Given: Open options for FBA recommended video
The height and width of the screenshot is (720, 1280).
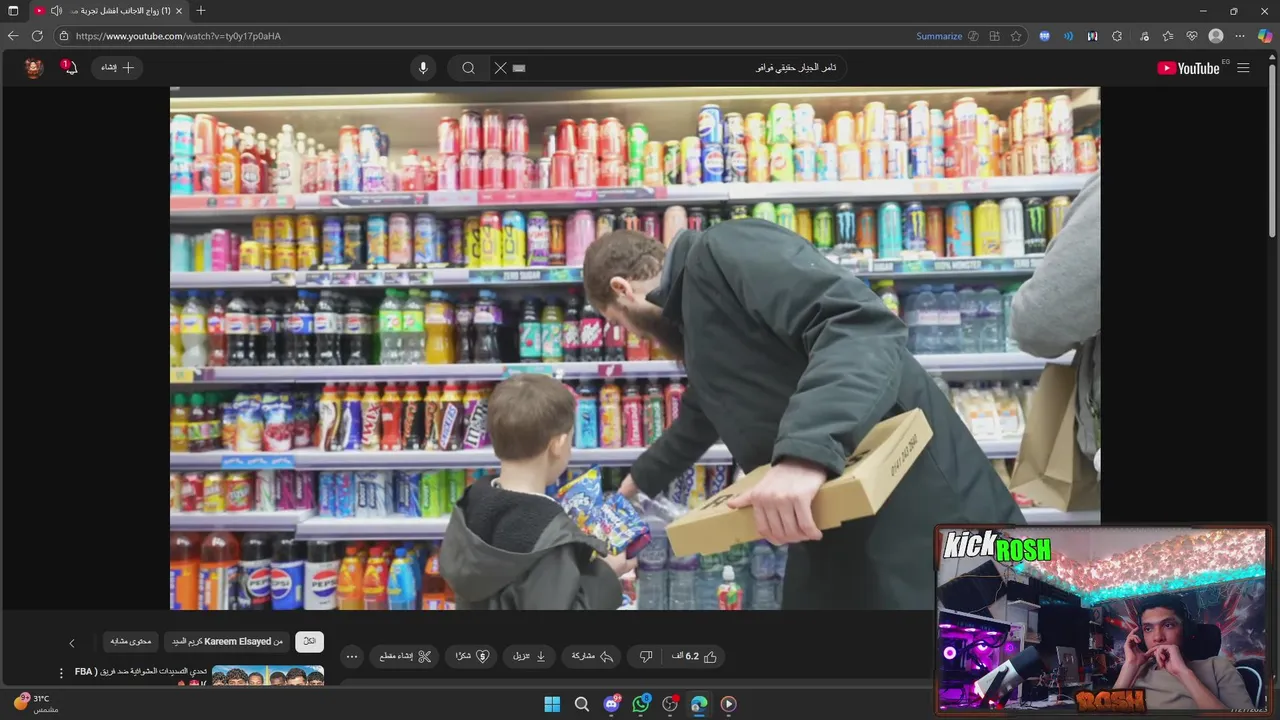Looking at the screenshot, I should [x=61, y=673].
